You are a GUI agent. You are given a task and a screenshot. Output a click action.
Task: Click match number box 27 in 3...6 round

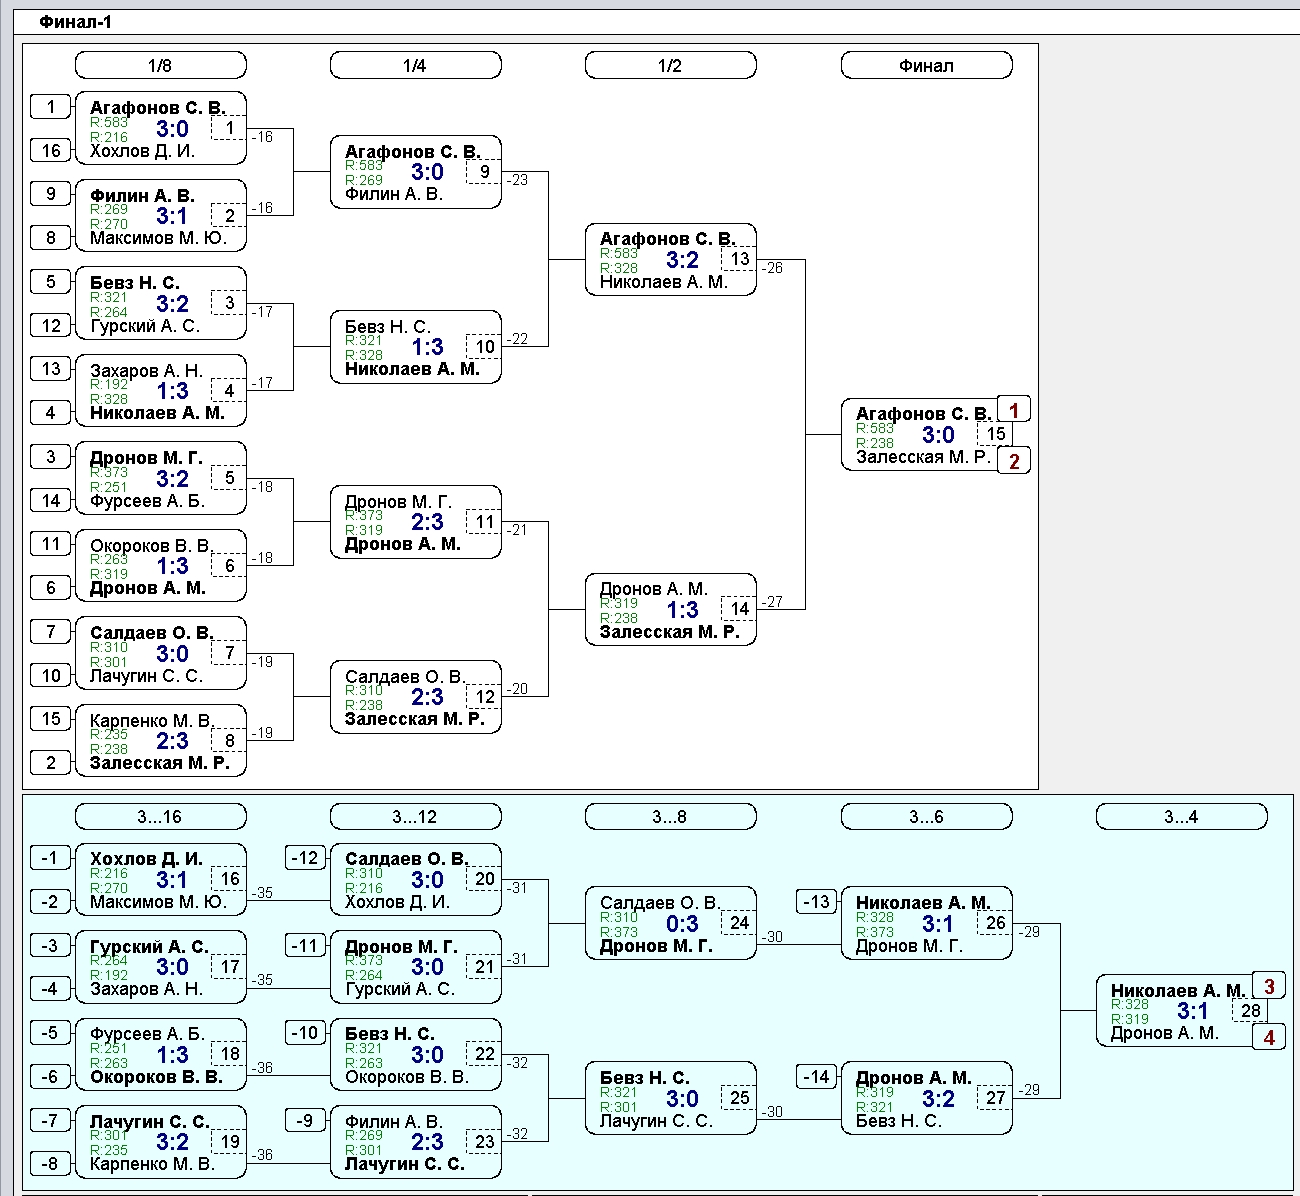pyautogui.click(x=995, y=1098)
